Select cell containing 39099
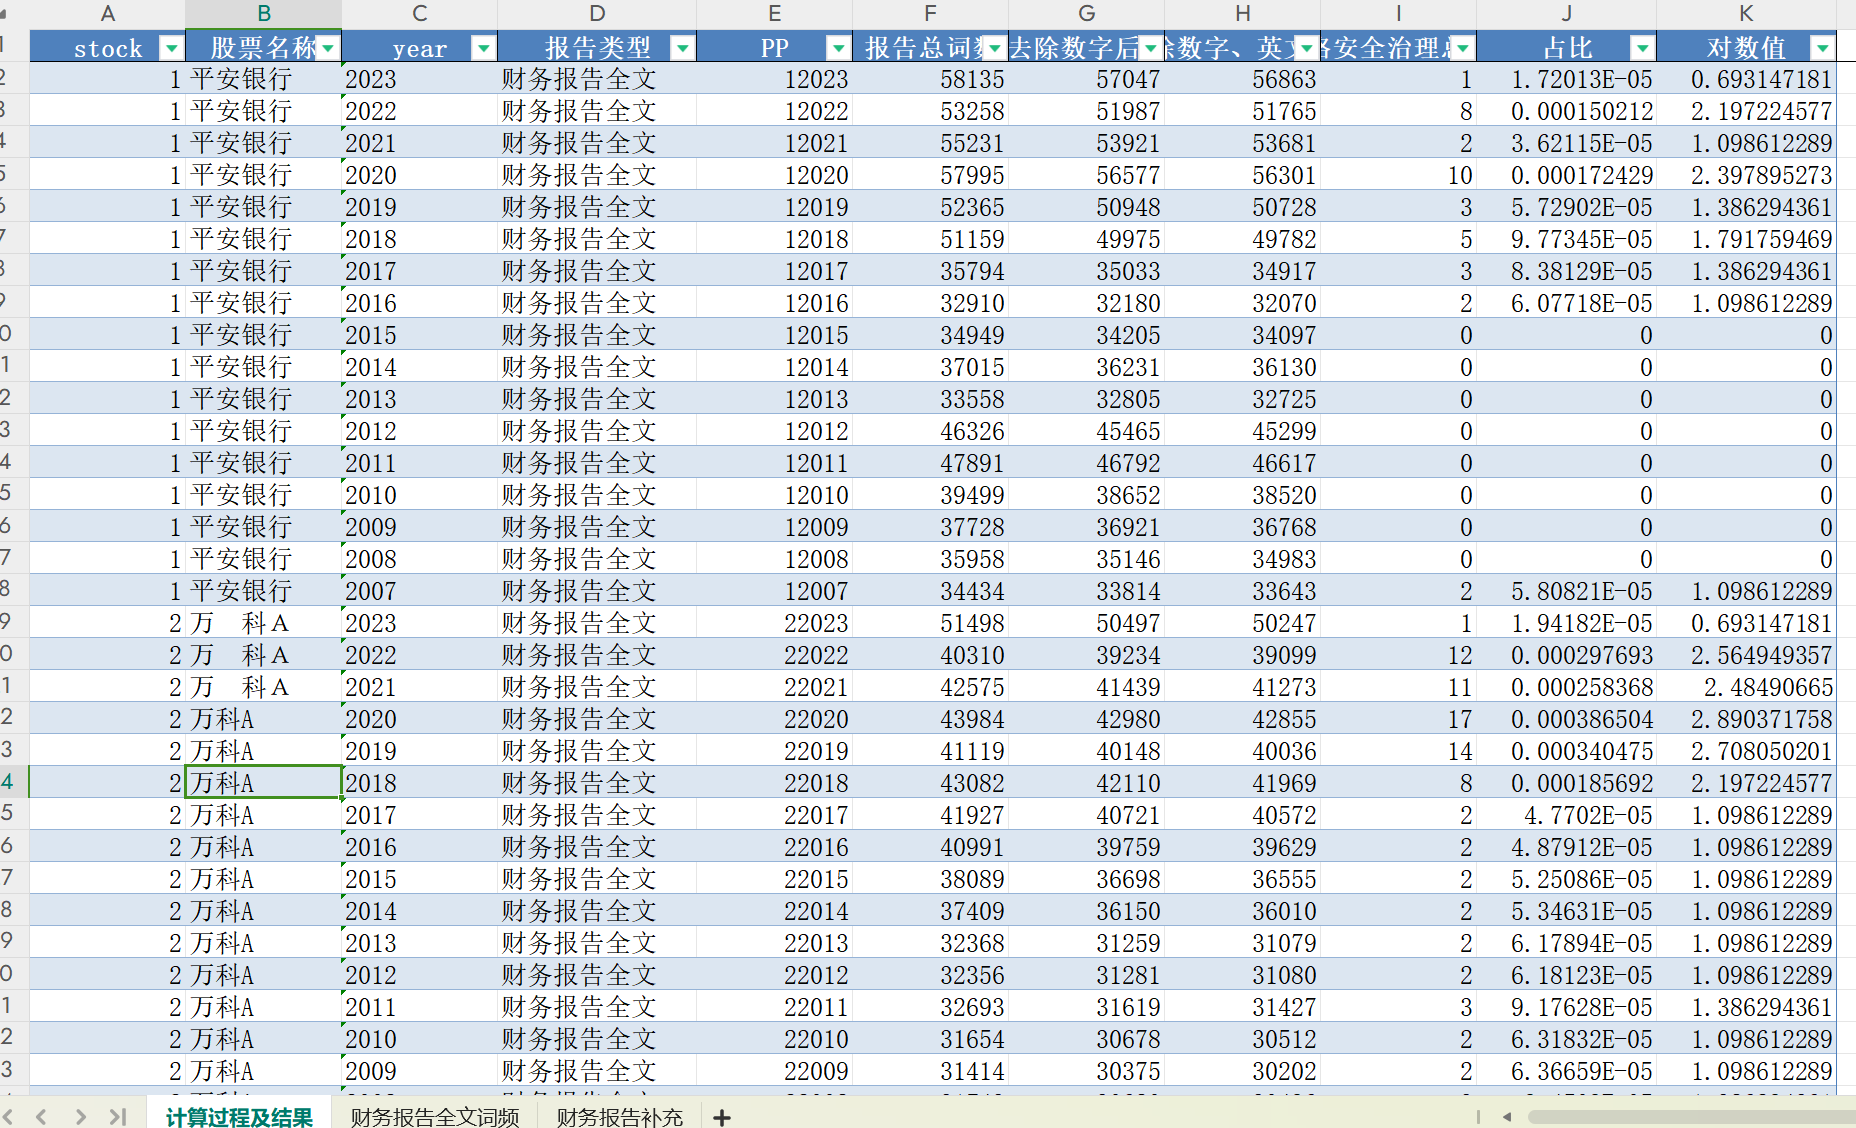The width and height of the screenshot is (1856, 1128). [x=1243, y=655]
